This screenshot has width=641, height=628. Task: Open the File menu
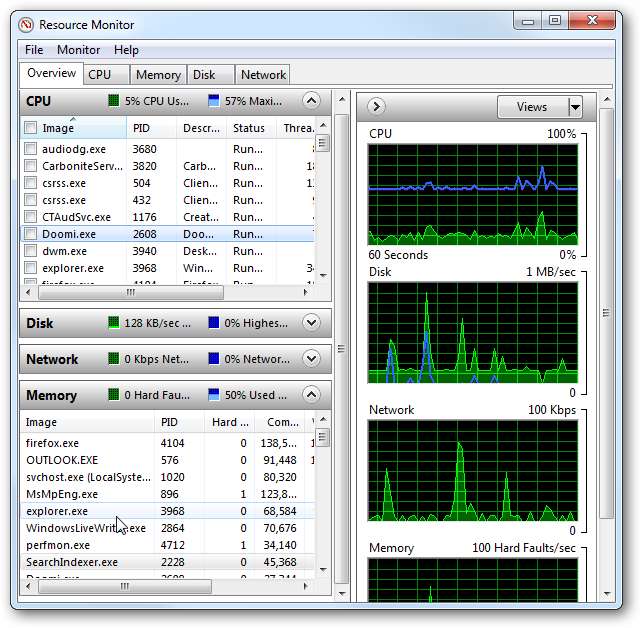(x=34, y=50)
